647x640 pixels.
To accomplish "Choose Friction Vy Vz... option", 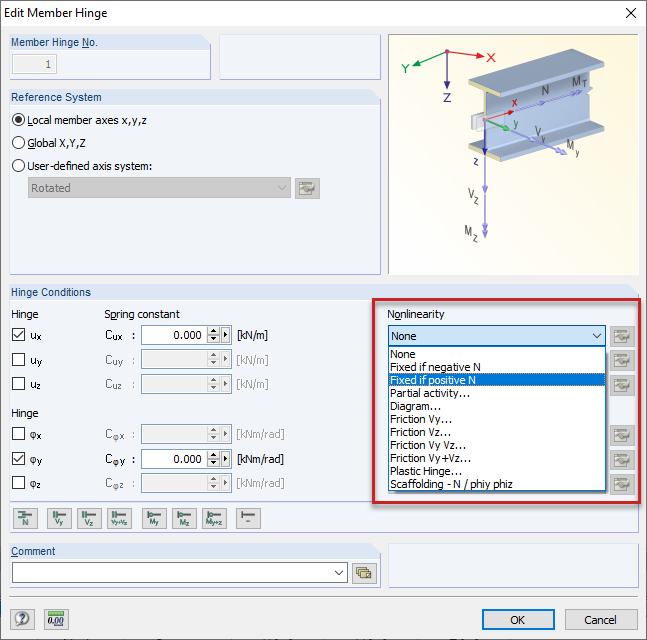I will coord(497,445).
